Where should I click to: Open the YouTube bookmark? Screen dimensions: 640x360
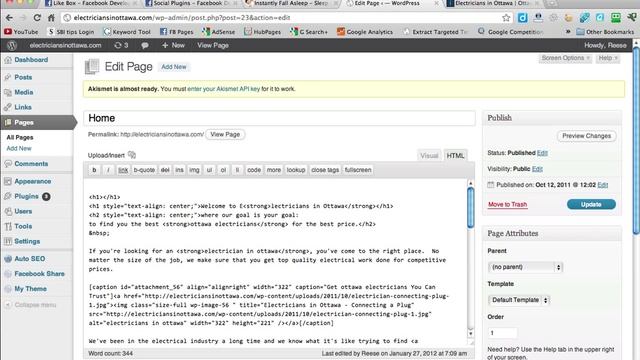[x=21, y=31]
